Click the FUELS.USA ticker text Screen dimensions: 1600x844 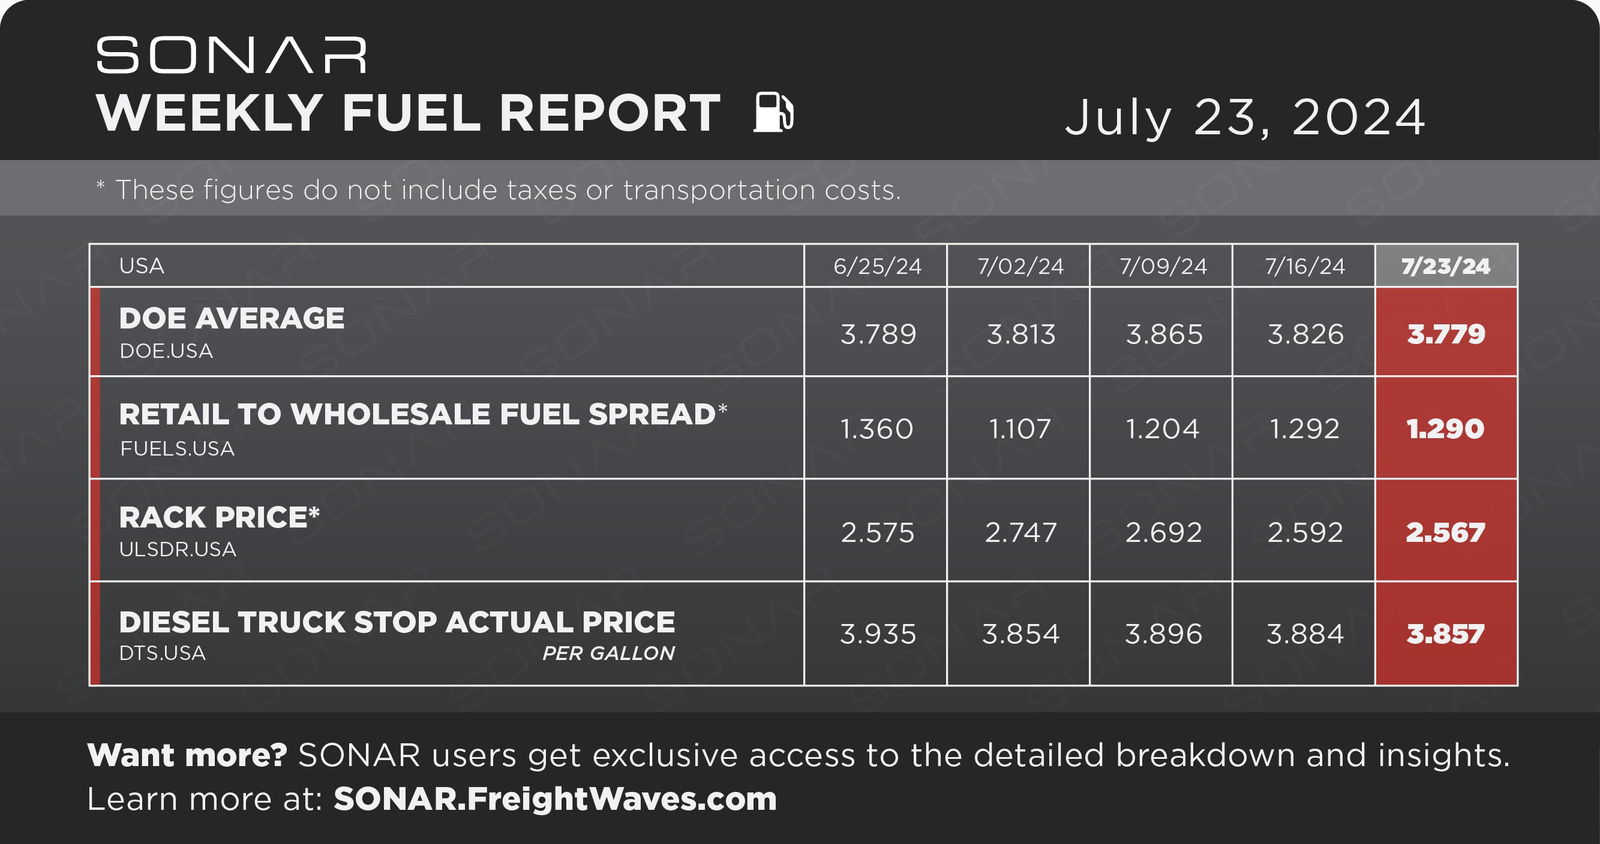pyautogui.click(x=177, y=449)
